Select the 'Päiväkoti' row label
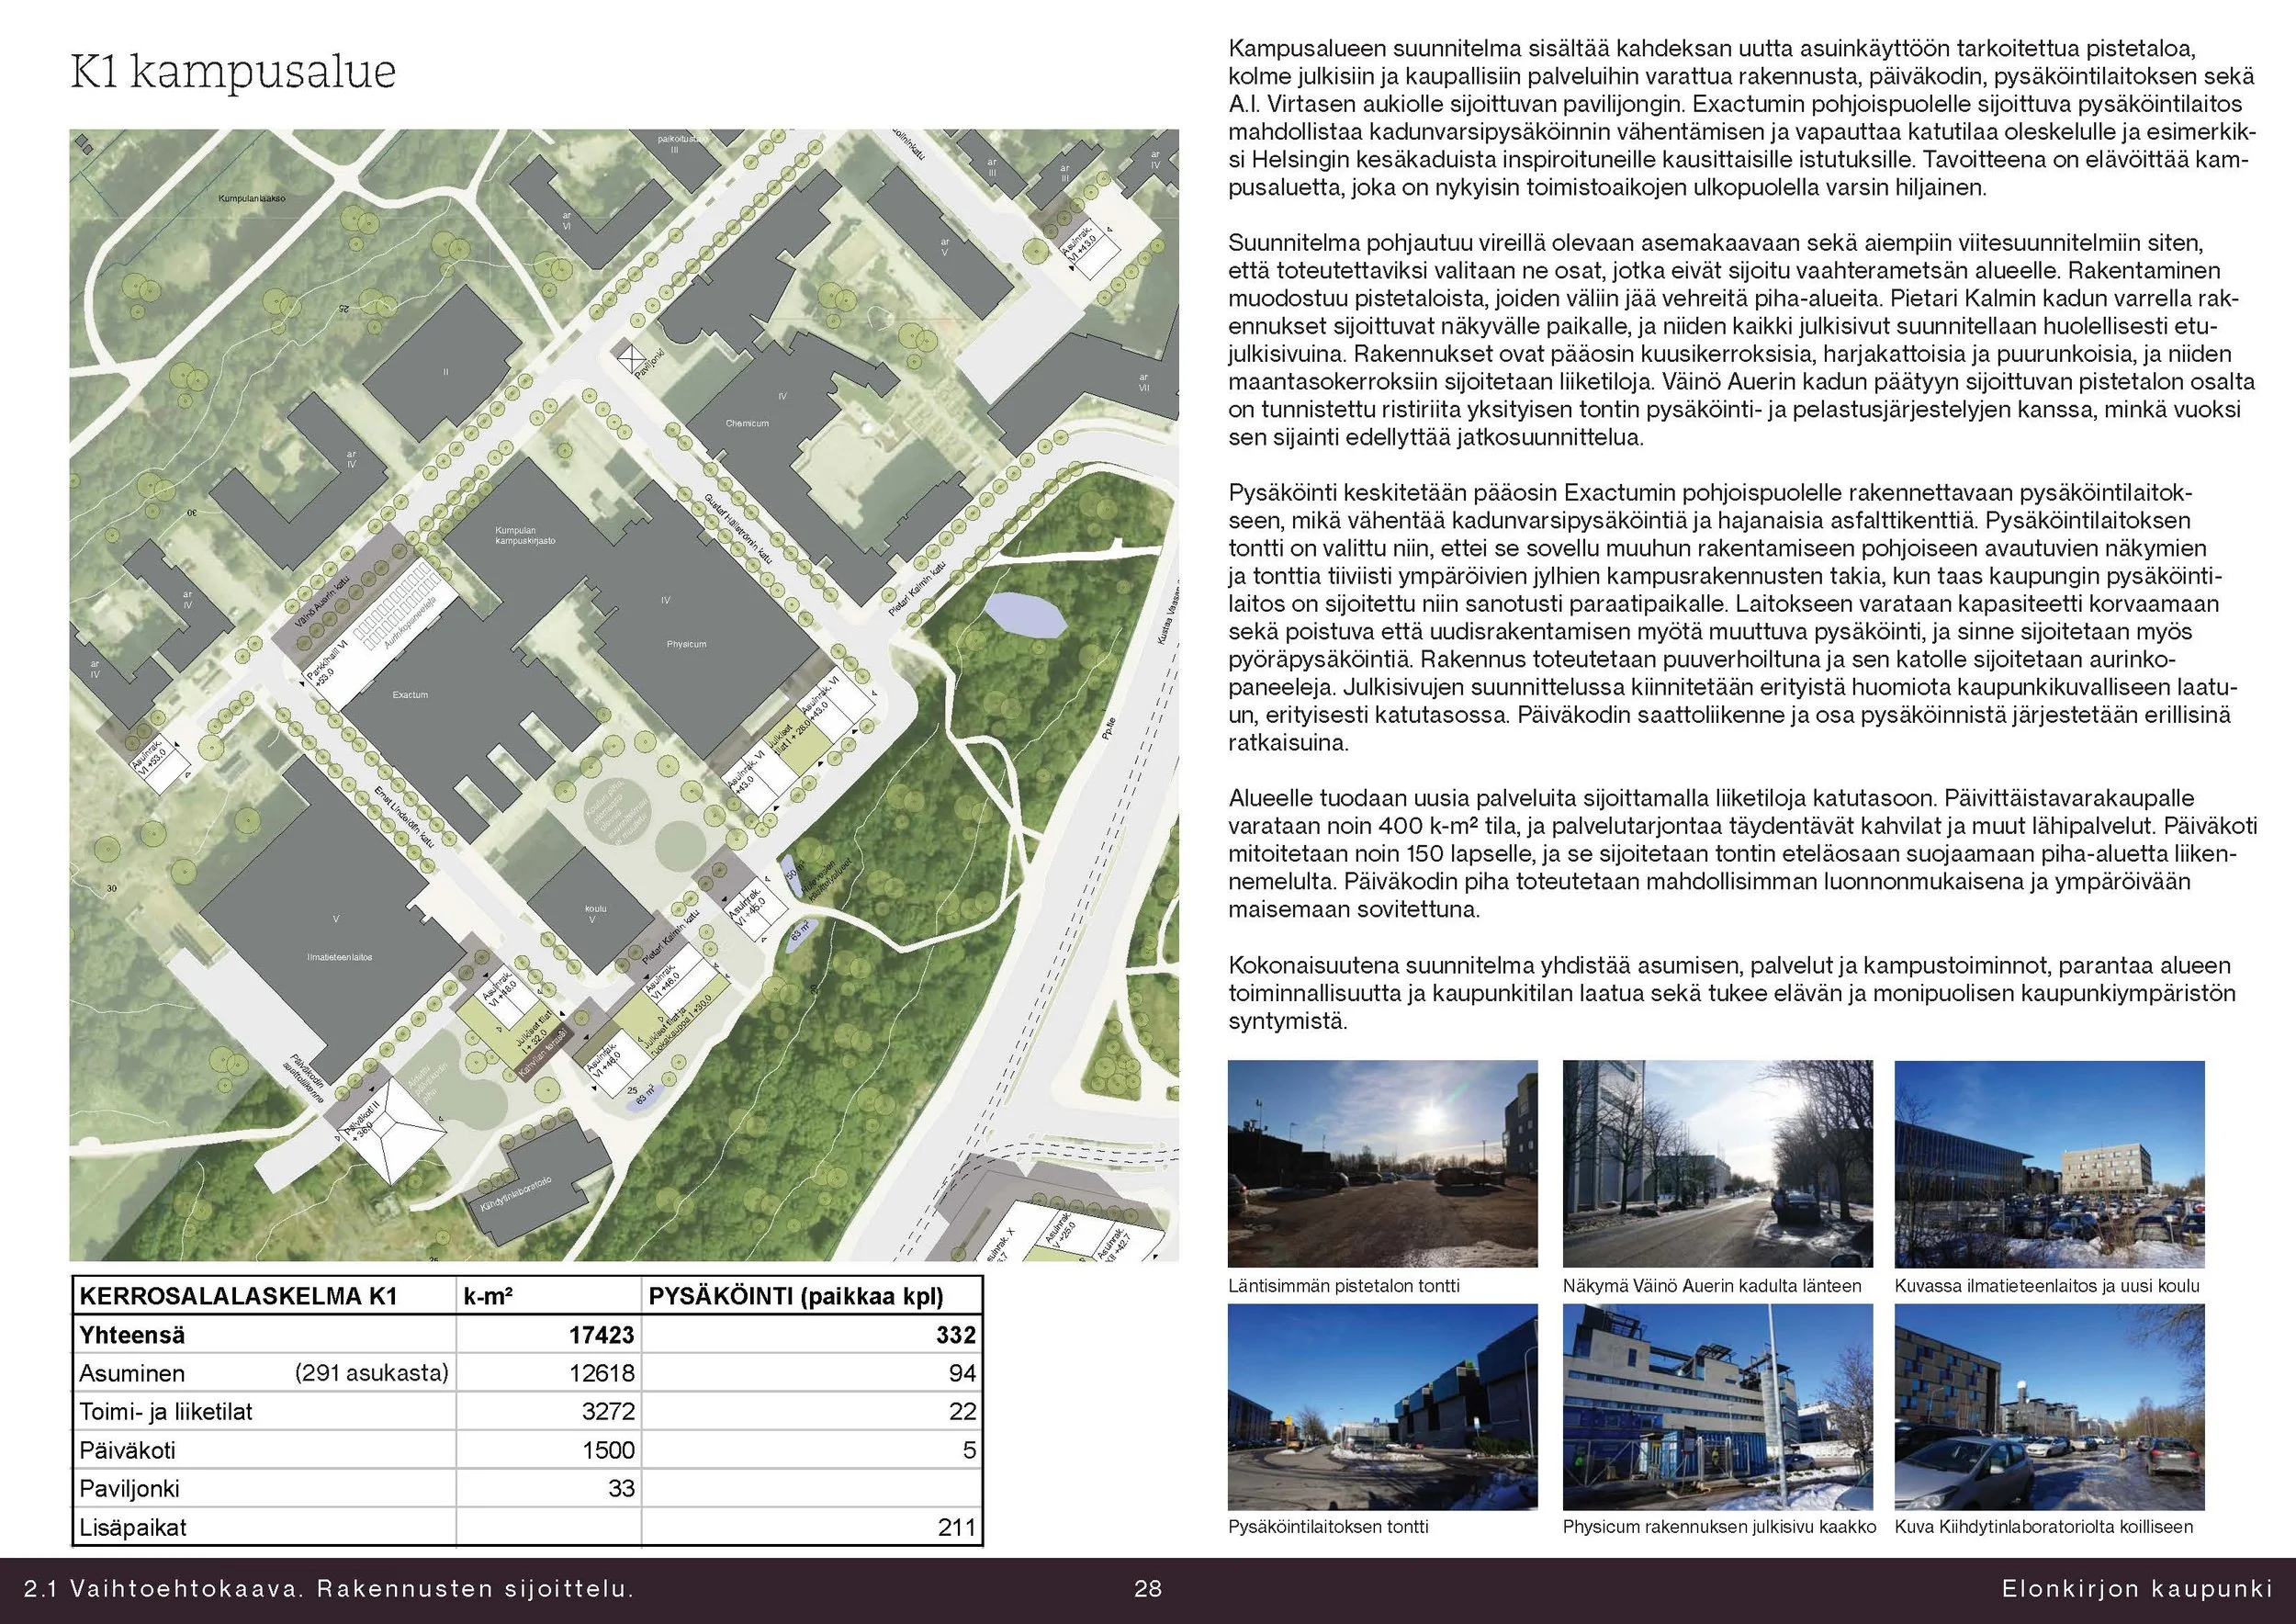The width and height of the screenshot is (2296, 1624). pos(126,1451)
